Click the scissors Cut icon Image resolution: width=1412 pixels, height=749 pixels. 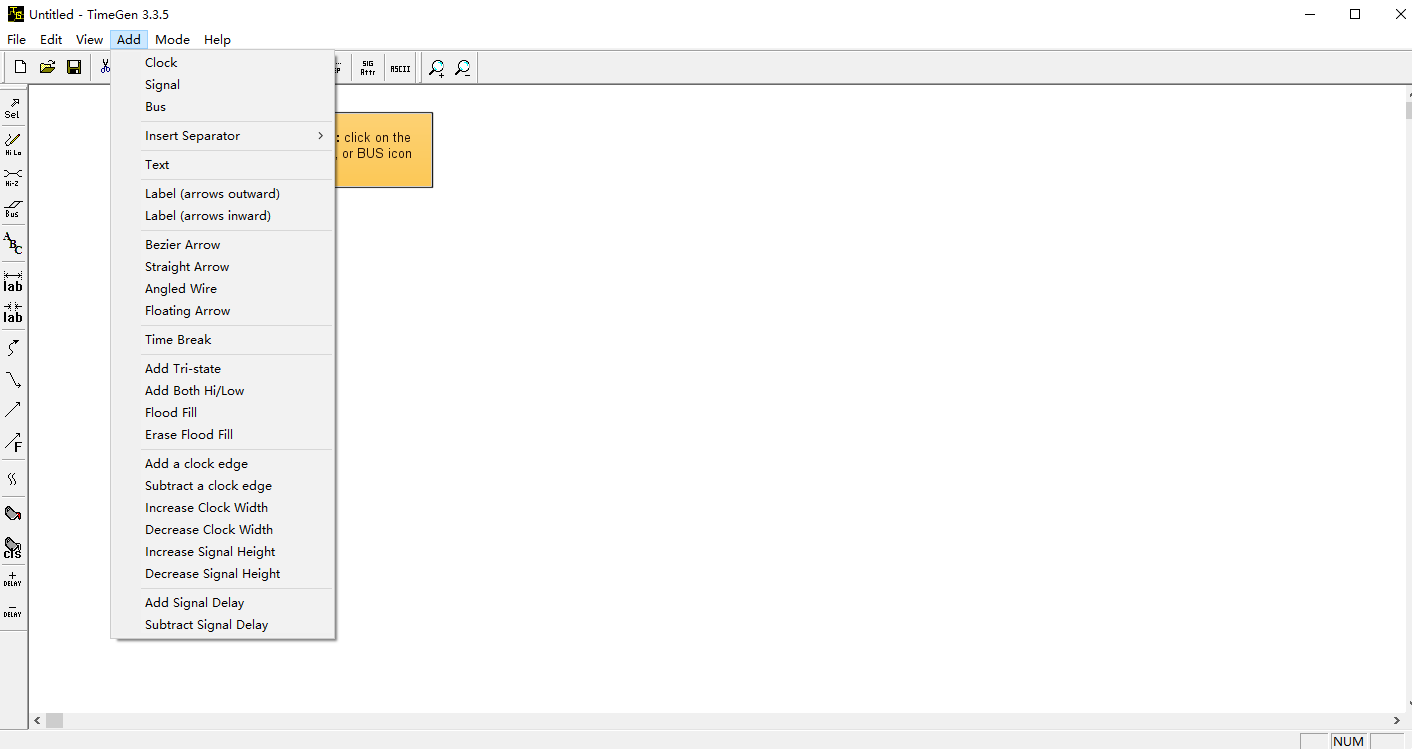coord(103,67)
